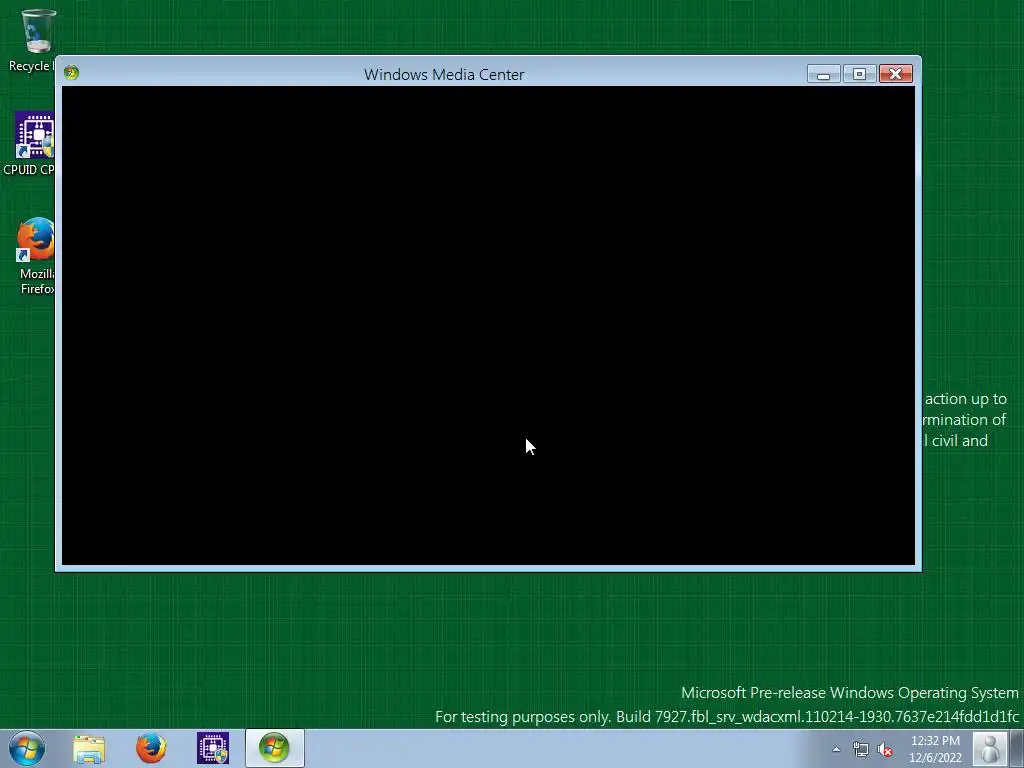
Task: Maximize the Windows Media Center window
Action: pyautogui.click(x=859, y=74)
